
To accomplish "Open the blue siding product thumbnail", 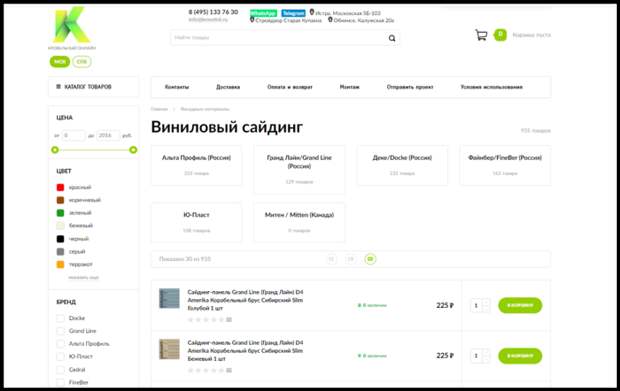I will tap(169, 298).
